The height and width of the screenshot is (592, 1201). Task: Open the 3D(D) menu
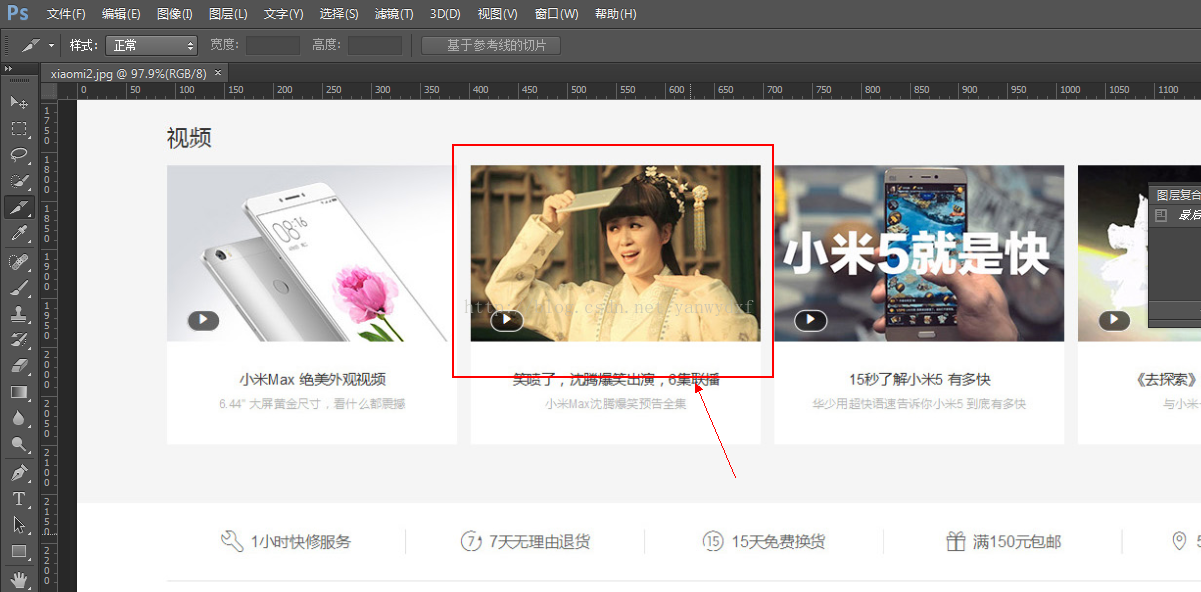[445, 14]
